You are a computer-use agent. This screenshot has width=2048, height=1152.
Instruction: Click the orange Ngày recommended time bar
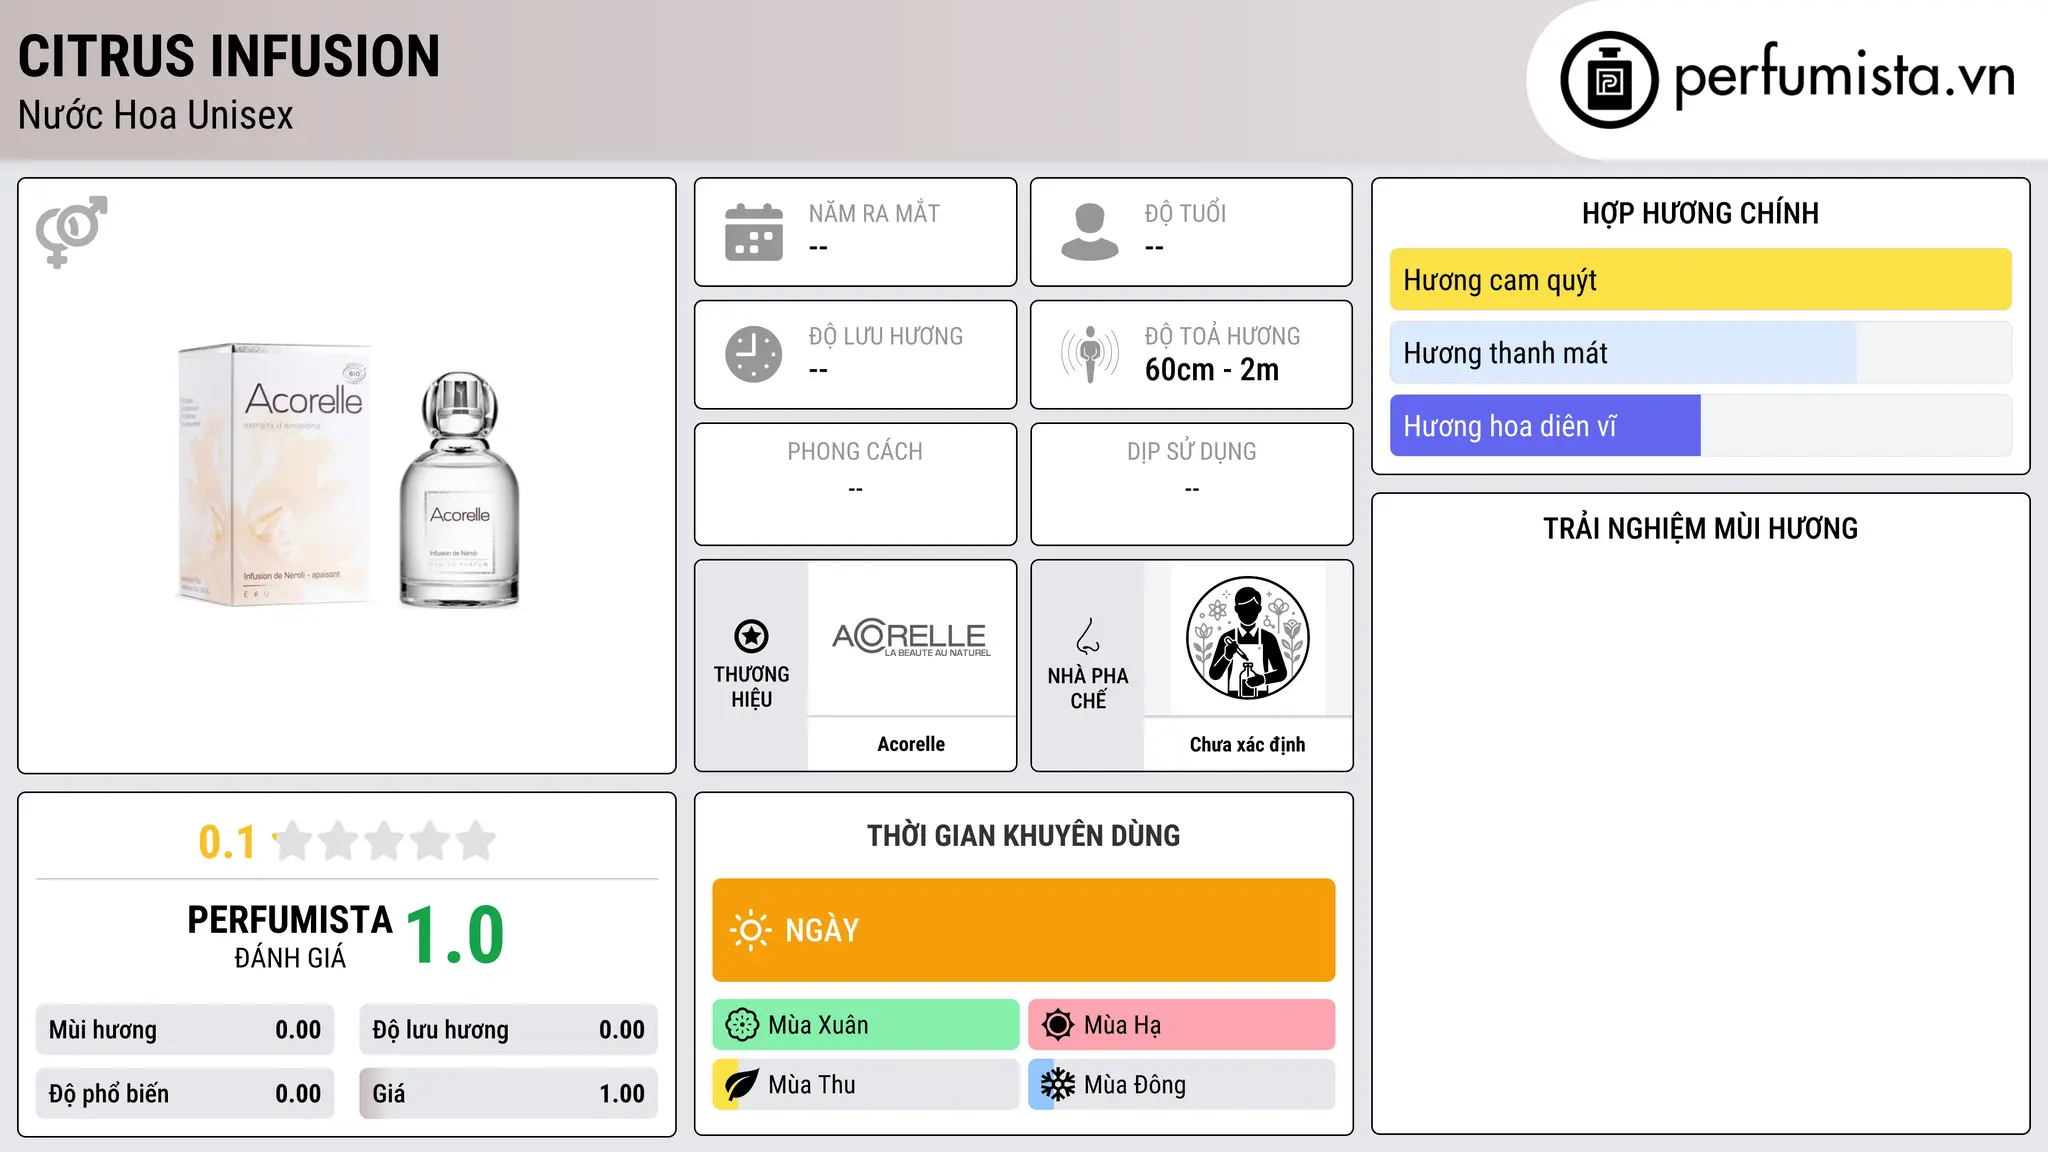click(1024, 930)
